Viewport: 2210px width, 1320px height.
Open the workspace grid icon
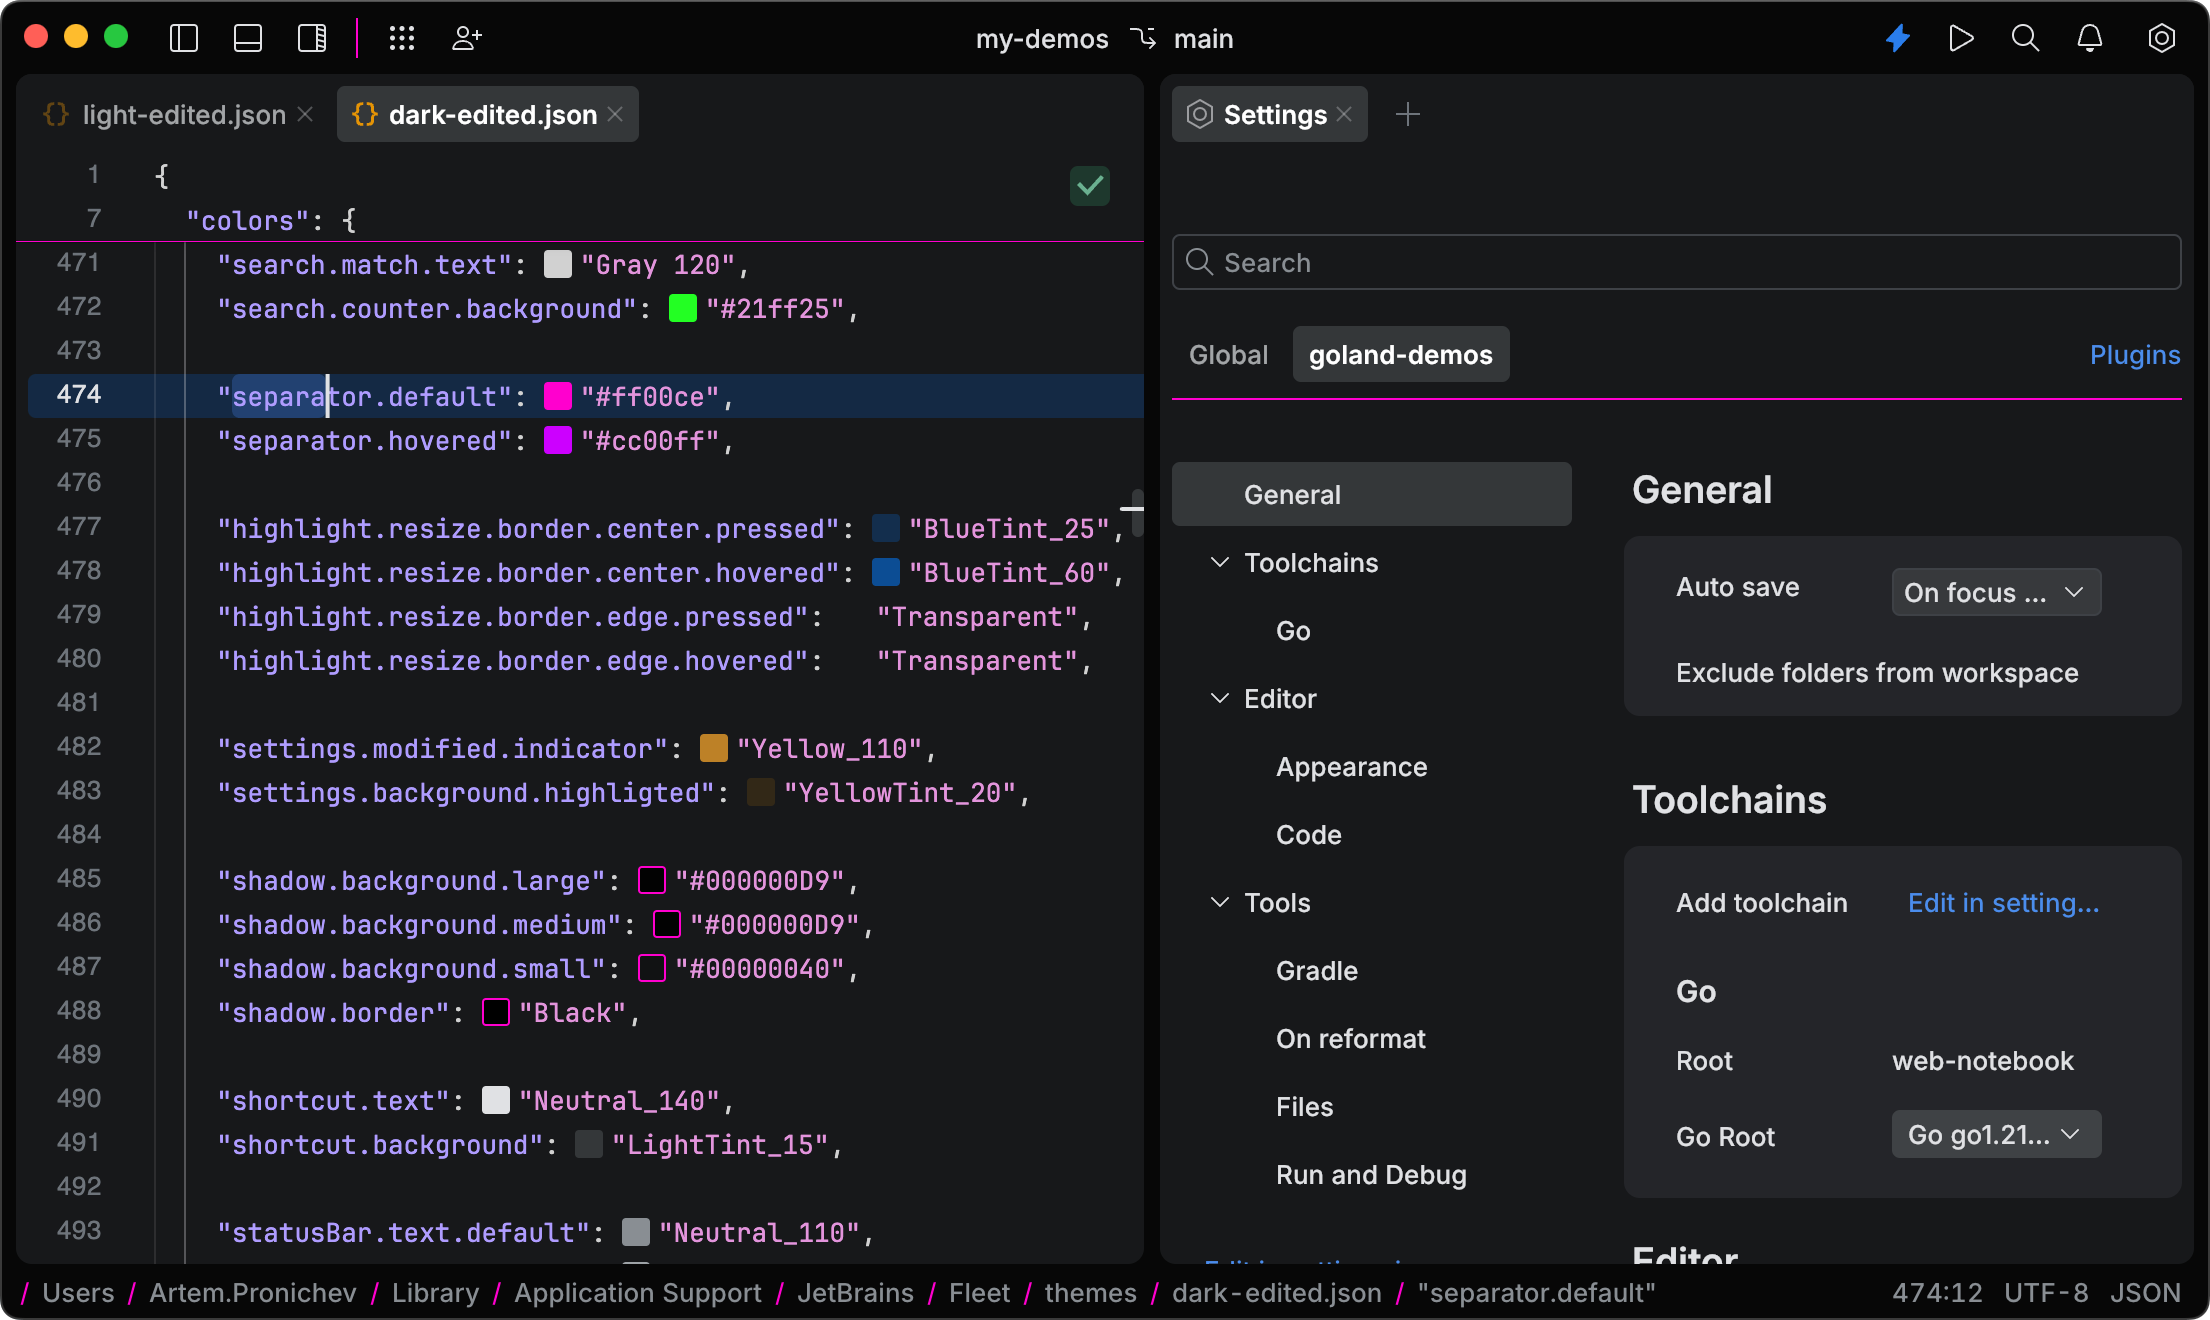pos(402,38)
